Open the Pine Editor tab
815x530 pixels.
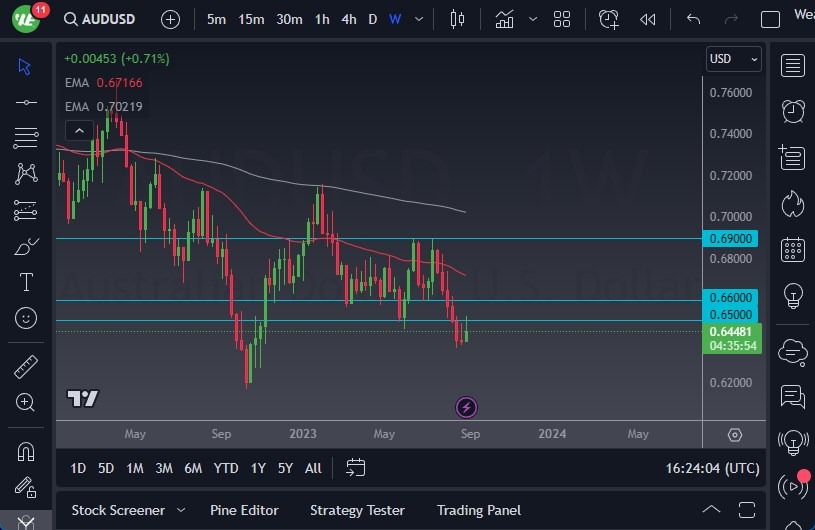point(246,510)
